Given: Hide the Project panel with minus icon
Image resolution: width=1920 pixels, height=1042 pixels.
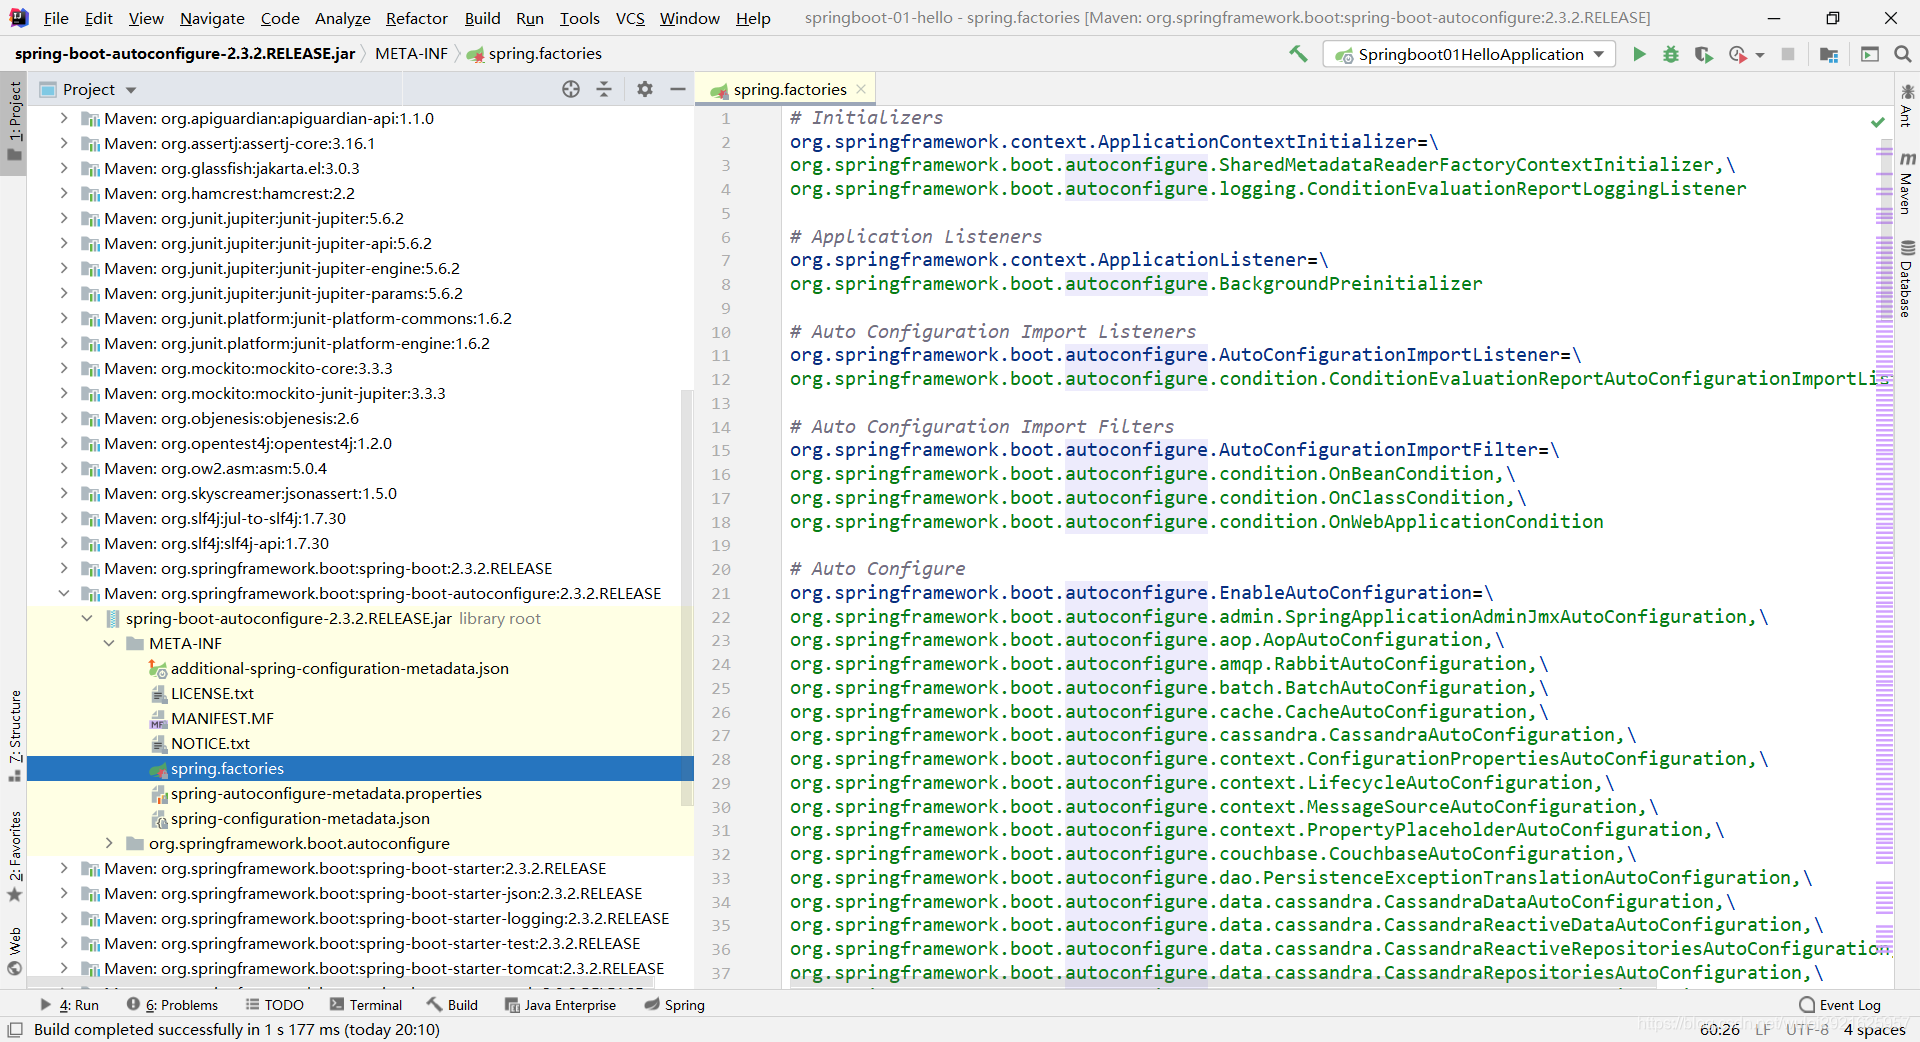Looking at the screenshot, I should (x=678, y=89).
